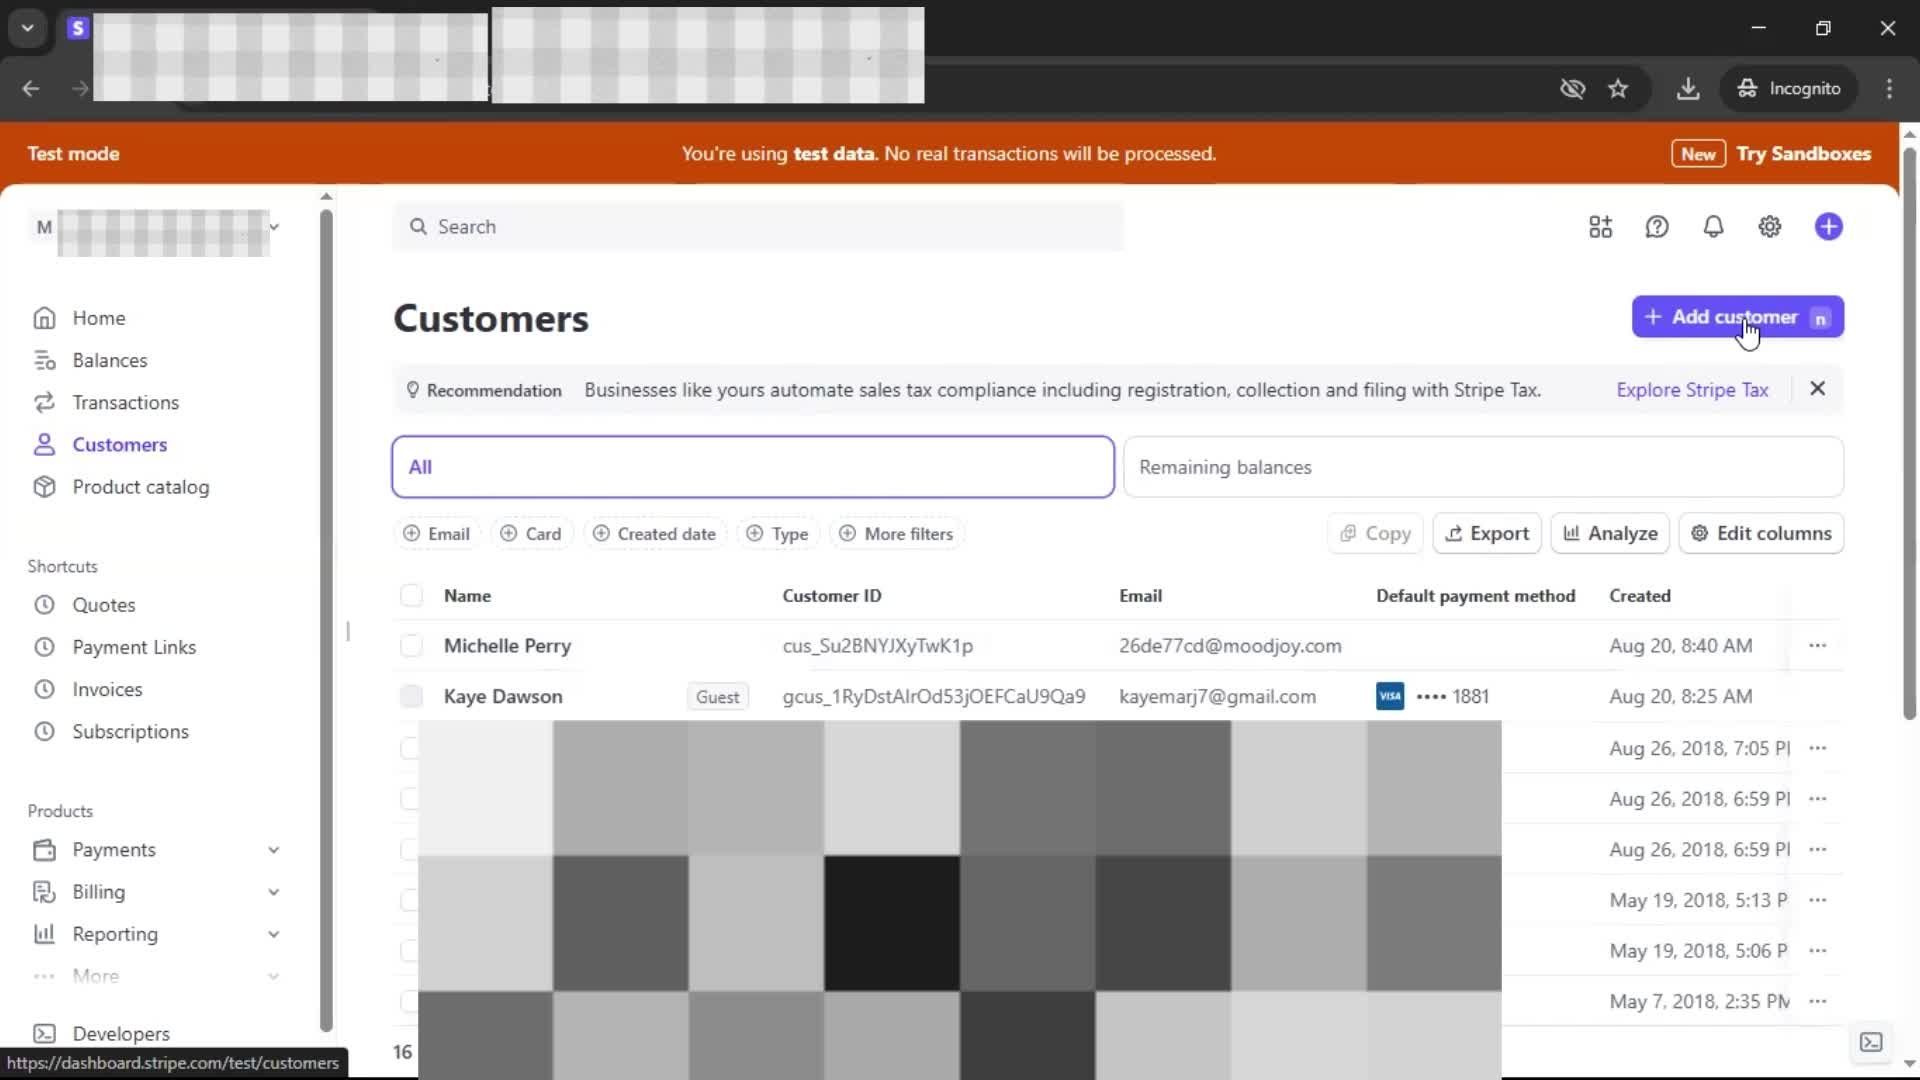1920x1080 pixels.
Task: Open row options for Michelle Perry
Action: coord(1817,646)
